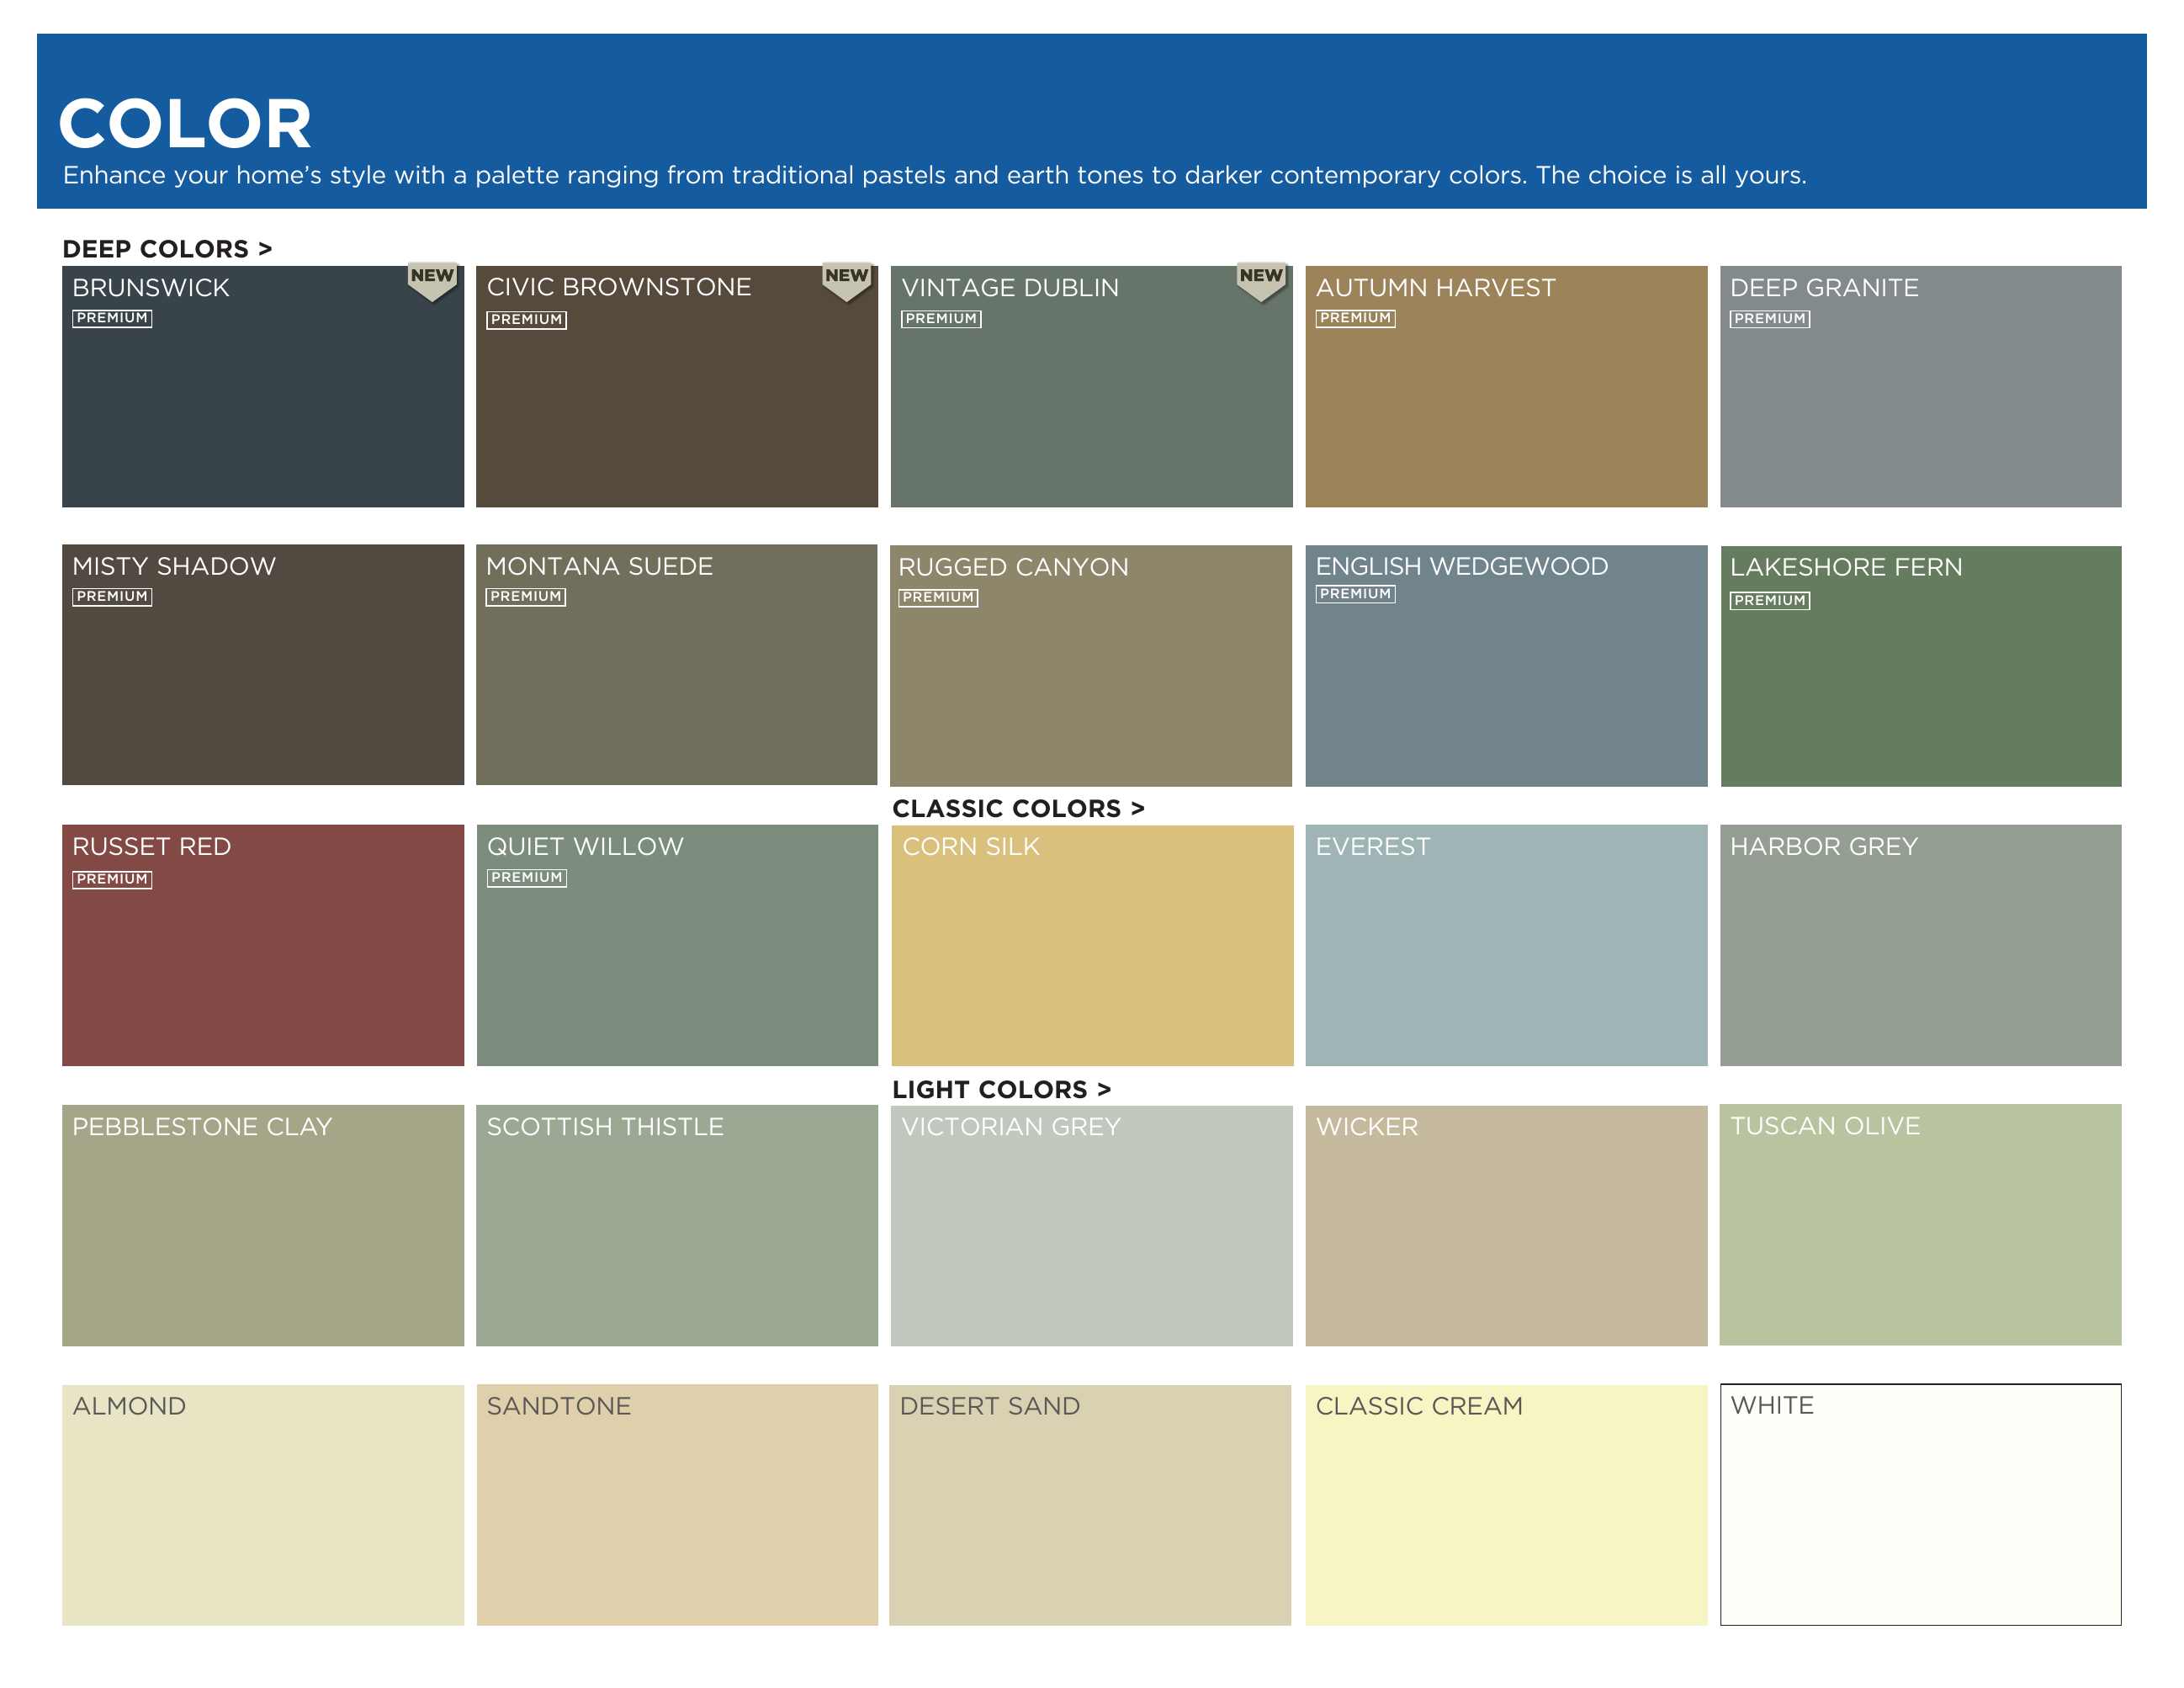Screen dimensions: 2184x1688
Task: Click the PREMIUM label under Deep Granite
Action: point(1770,318)
